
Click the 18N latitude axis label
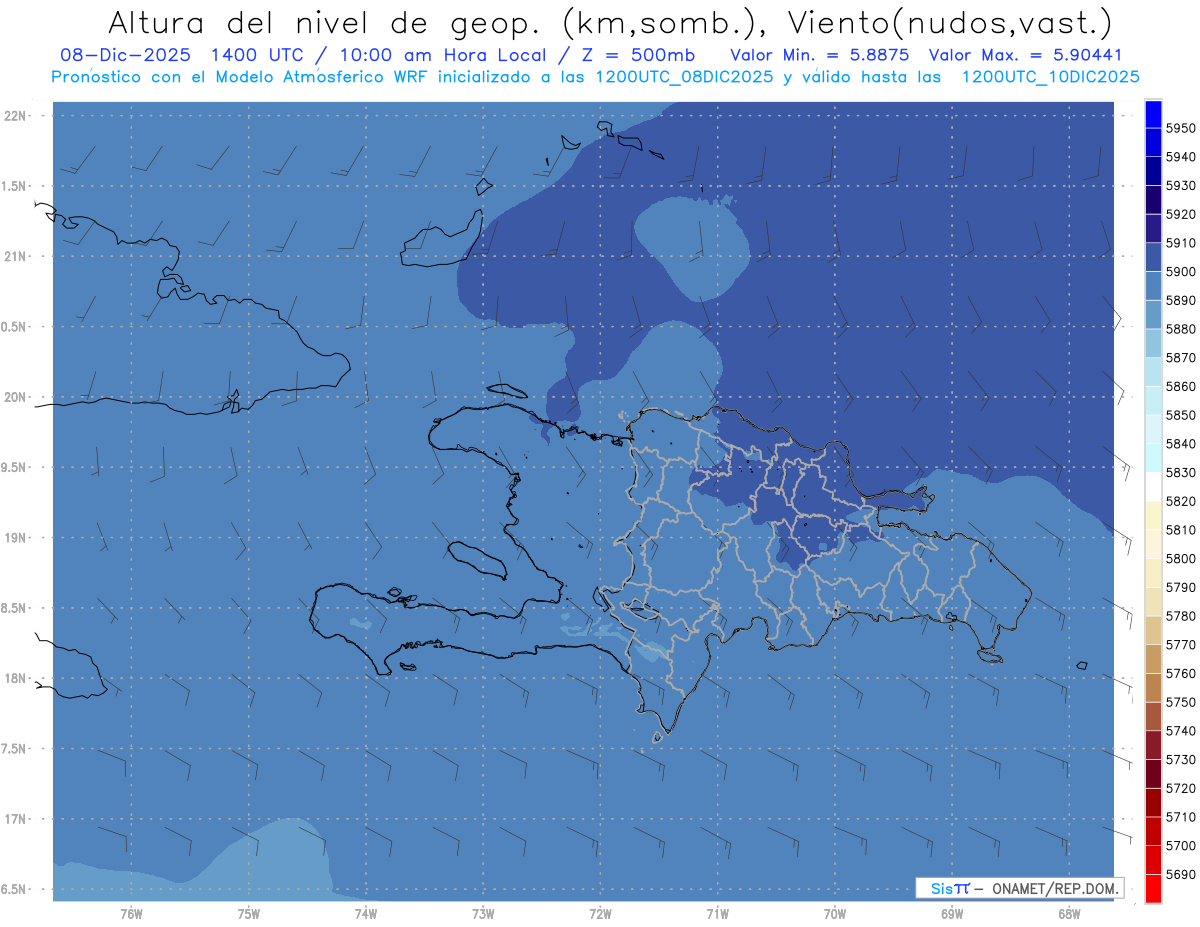pyautogui.click(x=16, y=678)
